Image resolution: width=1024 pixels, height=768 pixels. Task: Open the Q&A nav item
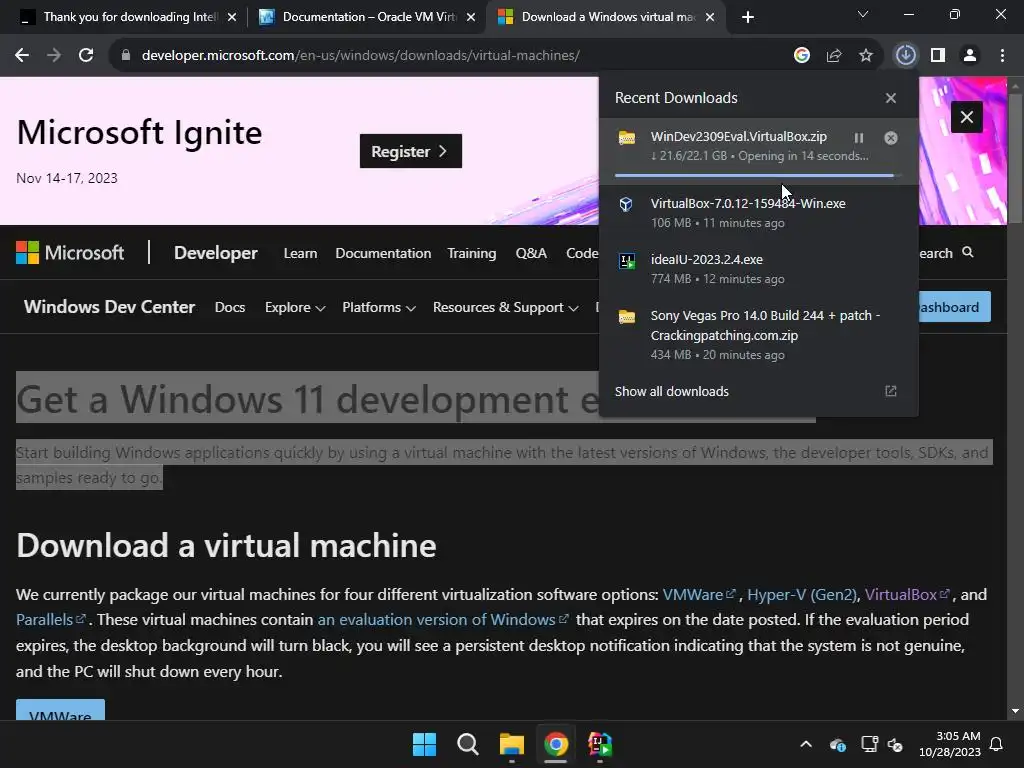531,253
